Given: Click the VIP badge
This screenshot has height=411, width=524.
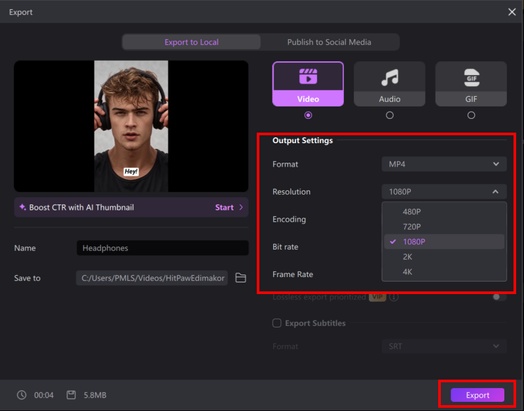Looking at the screenshot, I should [x=377, y=297].
